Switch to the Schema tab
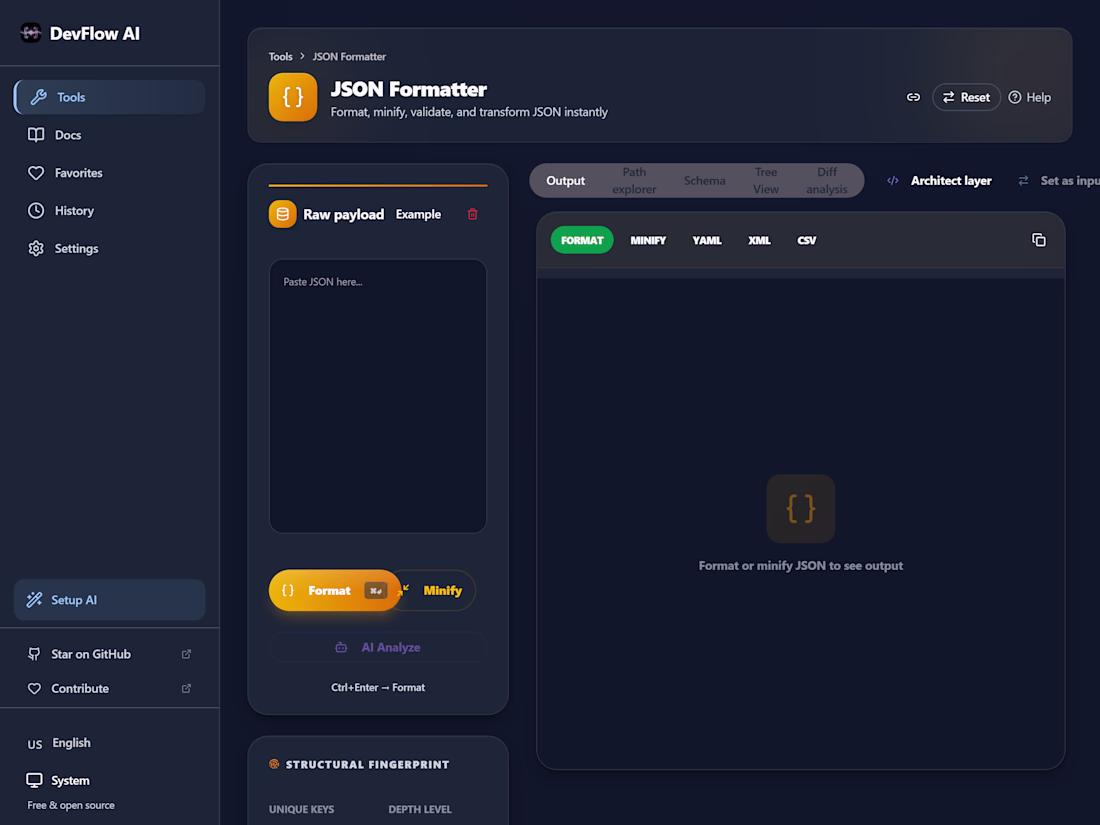 (704, 180)
